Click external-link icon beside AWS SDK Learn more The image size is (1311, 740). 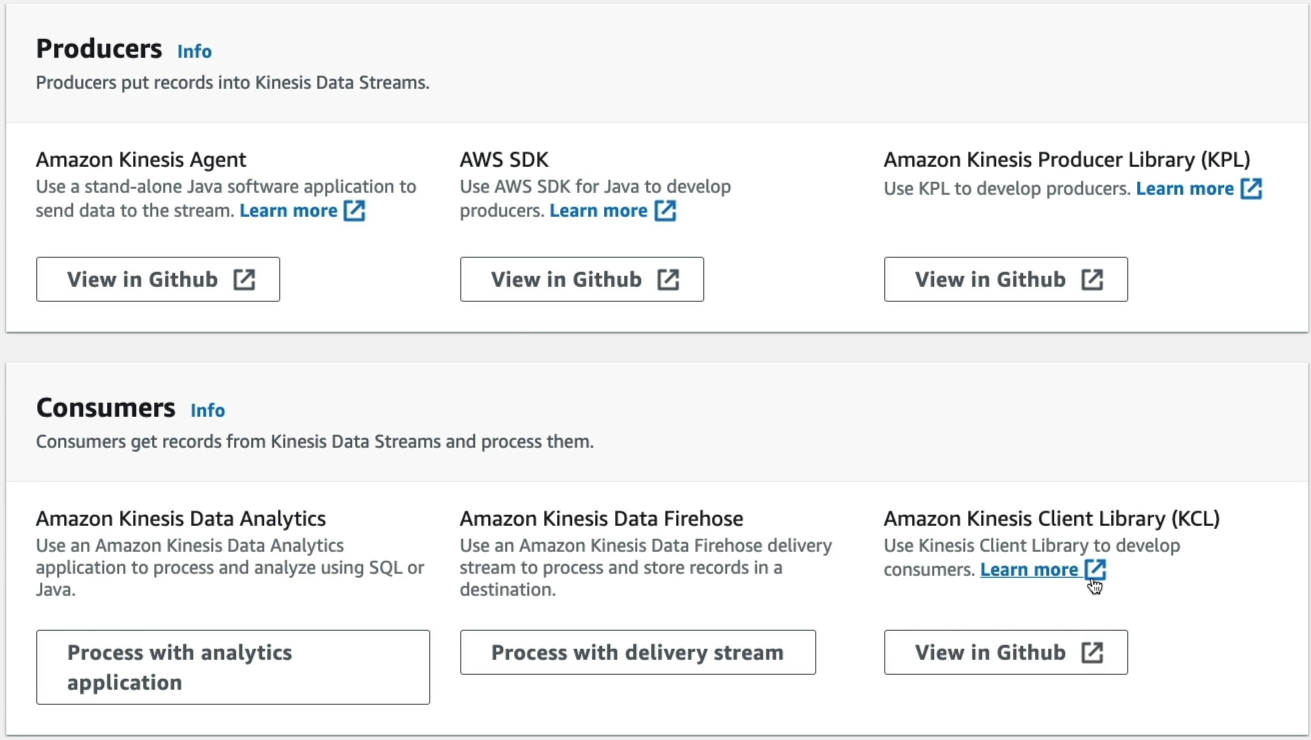pyautogui.click(x=665, y=211)
